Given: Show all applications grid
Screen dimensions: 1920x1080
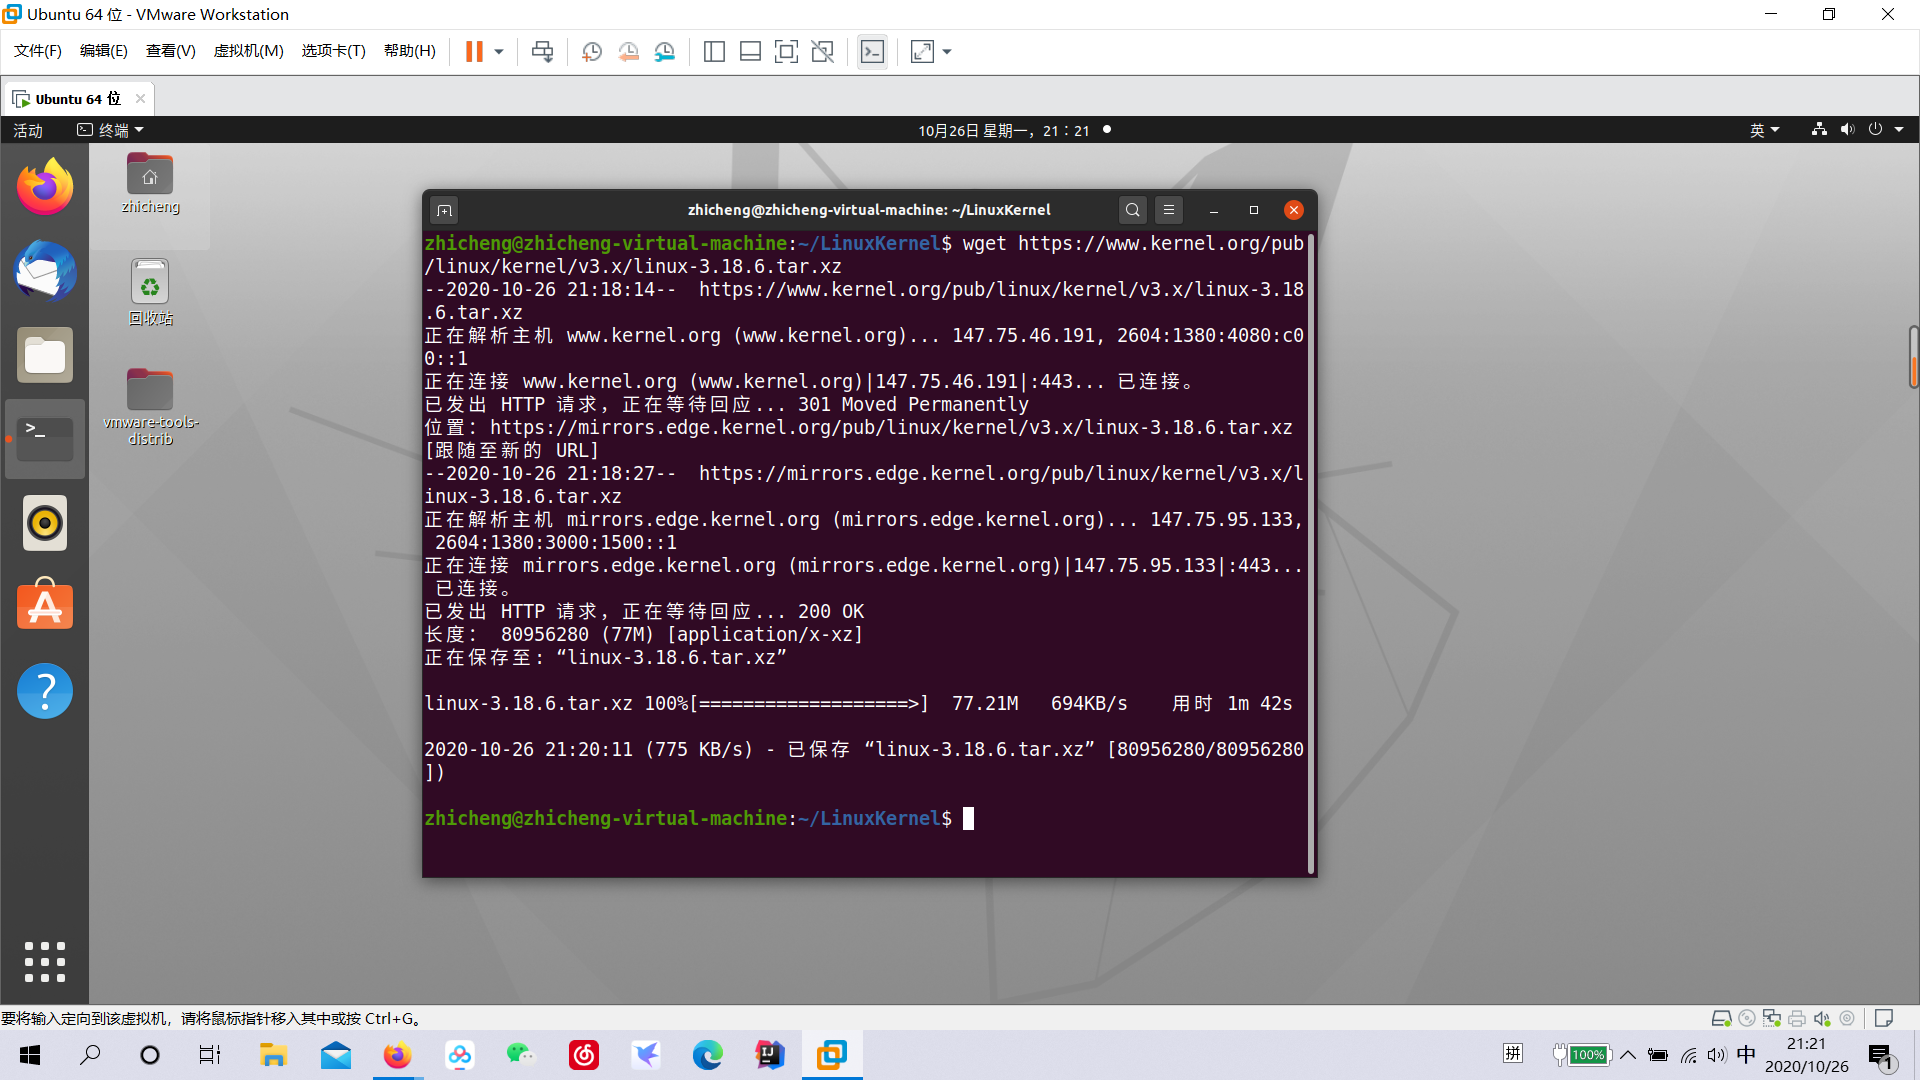Looking at the screenshot, I should click(x=45, y=962).
